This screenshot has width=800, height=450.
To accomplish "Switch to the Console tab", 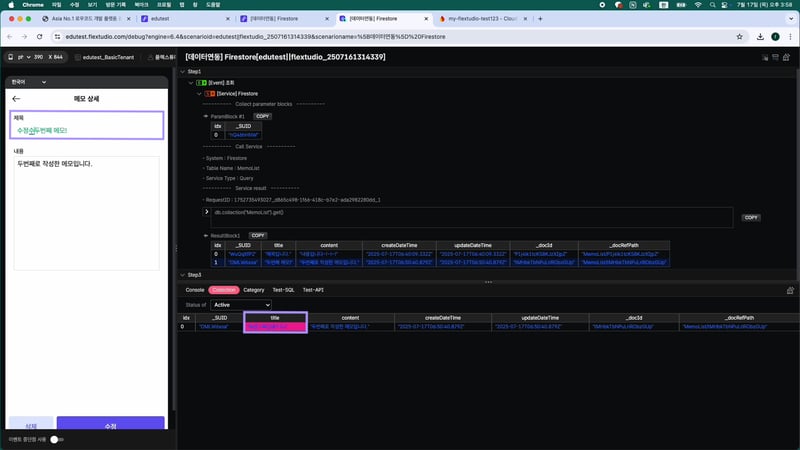I will click(x=195, y=290).
